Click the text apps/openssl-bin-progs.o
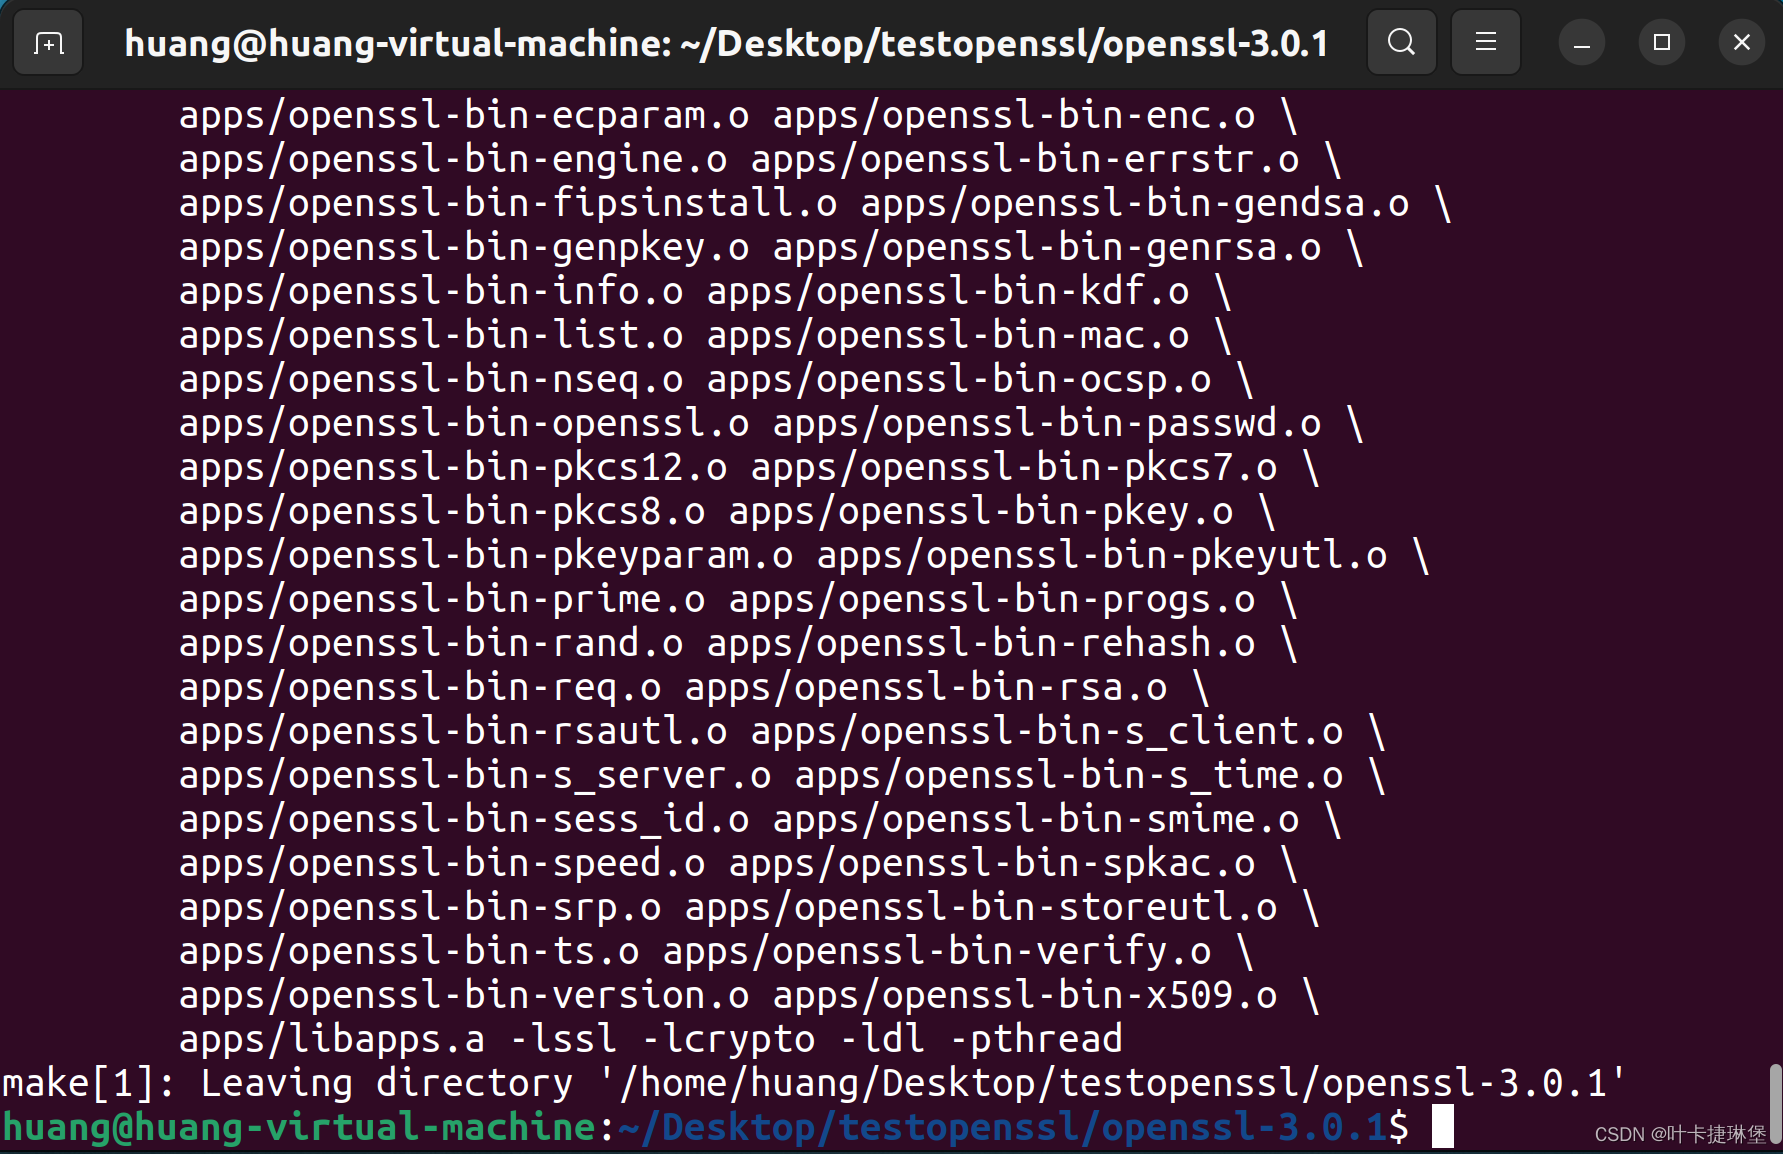Viewport: 1783px width, 1154px height. click(x=992, y=600)
